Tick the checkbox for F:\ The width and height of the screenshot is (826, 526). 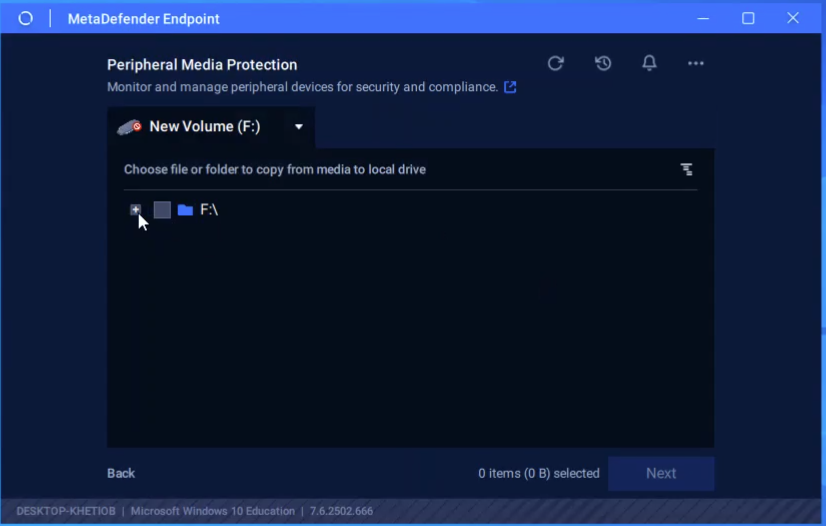pos(162,210)
